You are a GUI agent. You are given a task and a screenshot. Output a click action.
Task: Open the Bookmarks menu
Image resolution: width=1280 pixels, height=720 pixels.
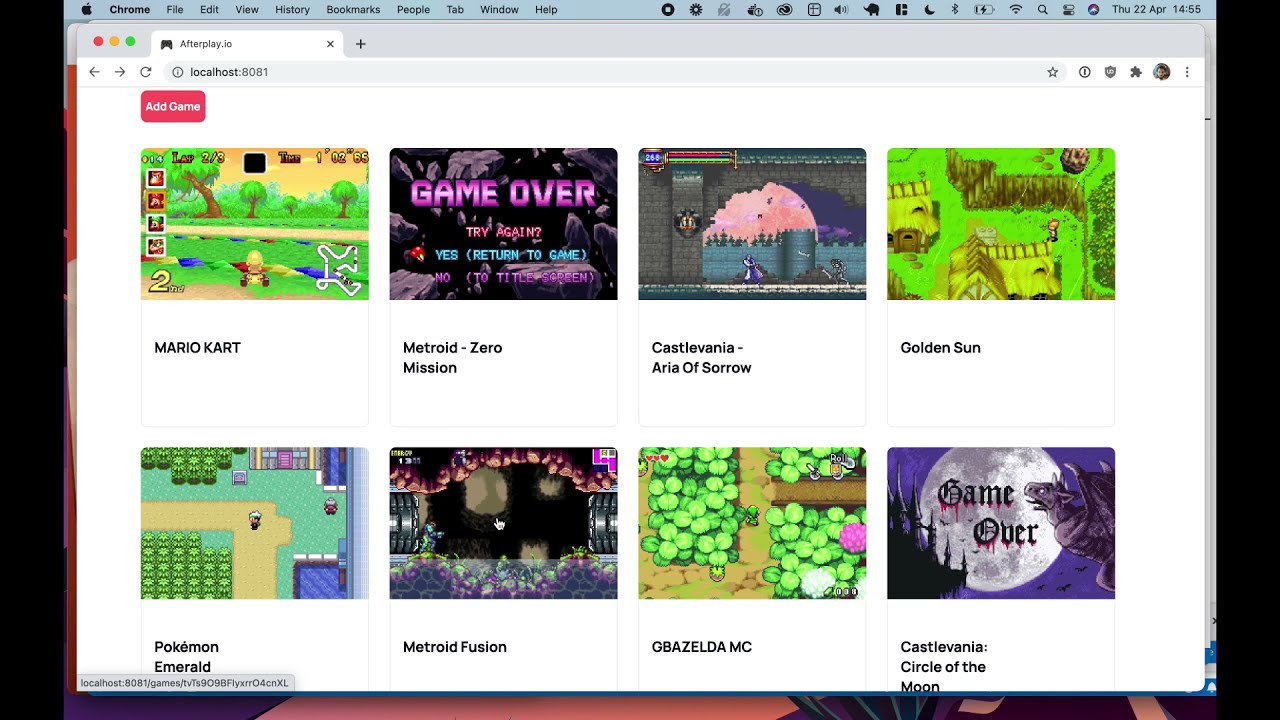coord(353,9)
